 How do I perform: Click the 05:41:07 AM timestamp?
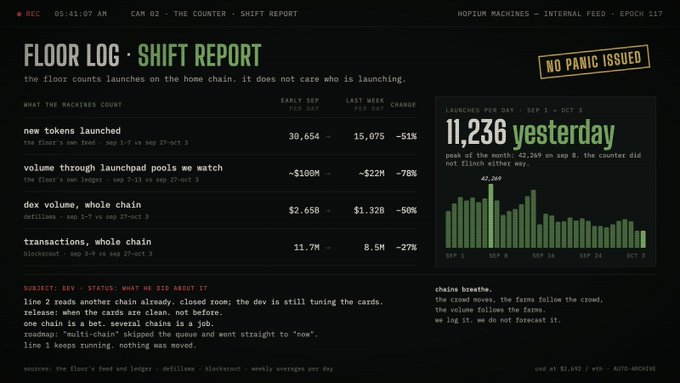point(81,14)
